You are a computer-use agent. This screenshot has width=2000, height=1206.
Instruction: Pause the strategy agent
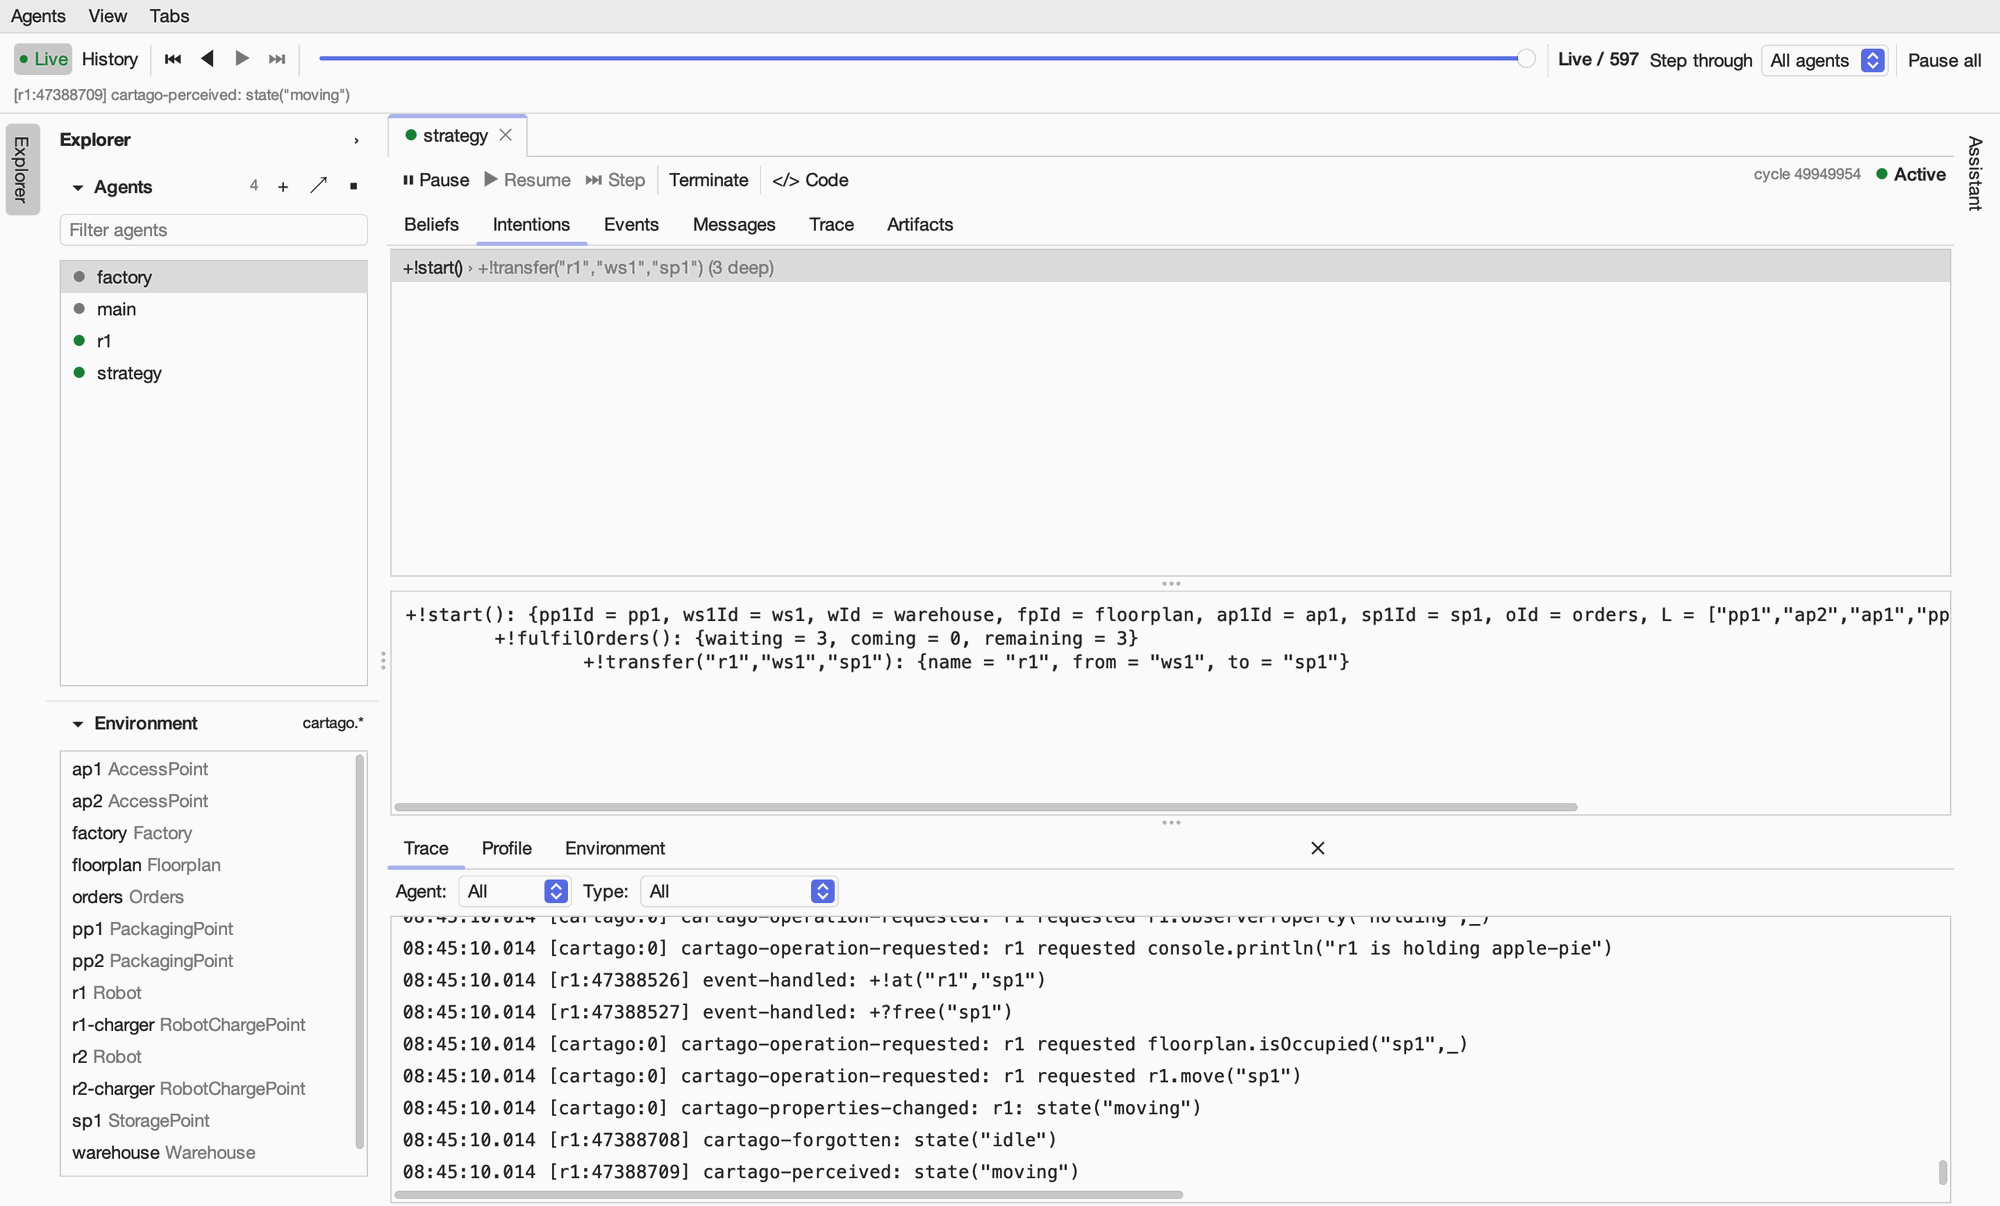click(436, 180)
